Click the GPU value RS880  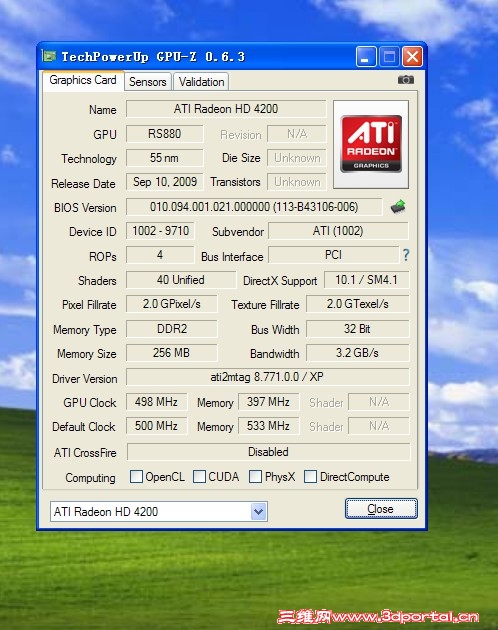(164, 134)
